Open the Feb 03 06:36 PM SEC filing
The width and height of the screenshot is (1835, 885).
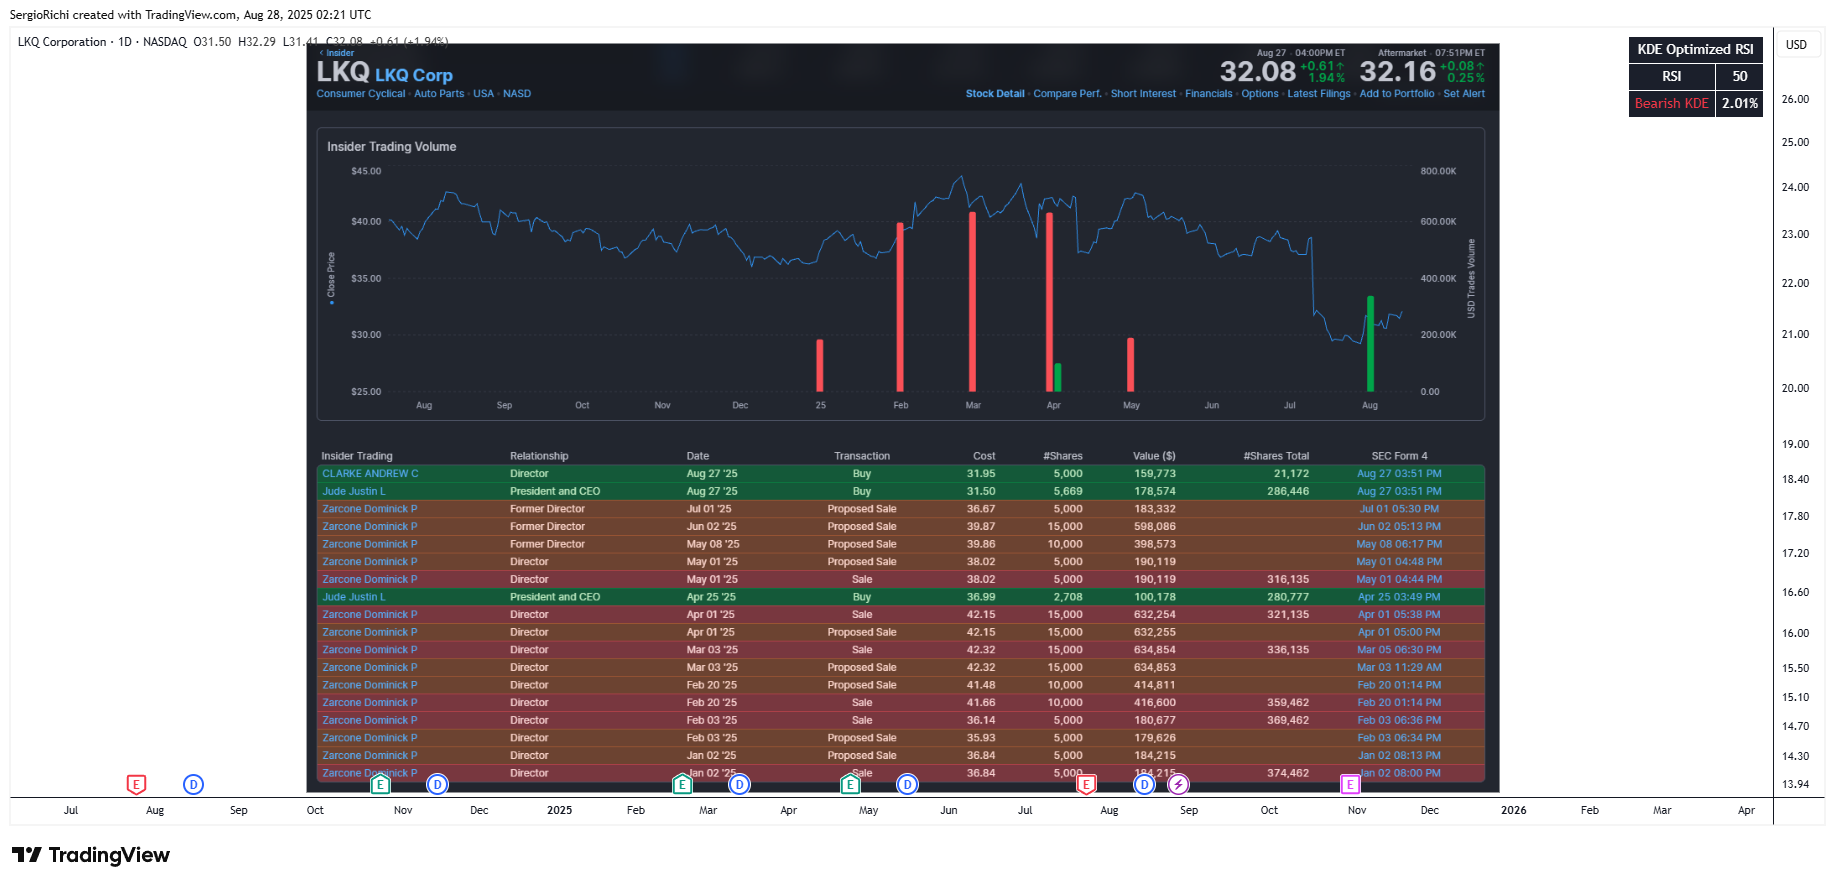click(1399, 720)
